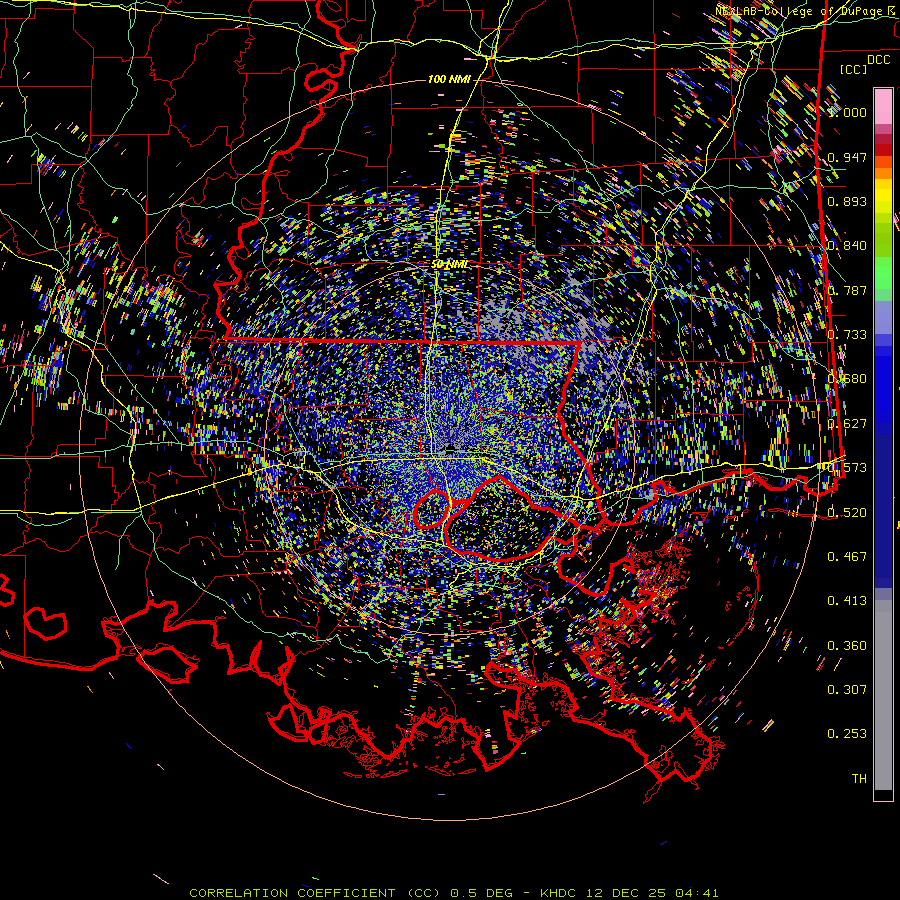Screen dimensions: 900x900
Task: Select the 0.467 scale label
Action: coord(847,557)
